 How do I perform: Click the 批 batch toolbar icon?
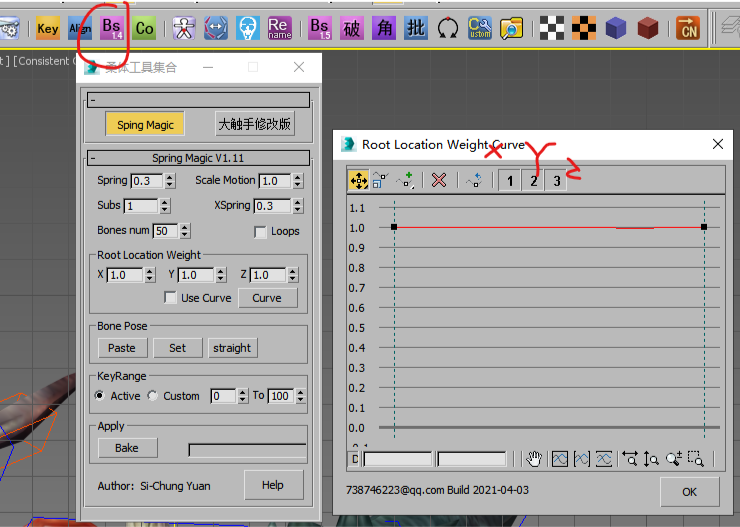pyautogui.click(x=416, y=28)
